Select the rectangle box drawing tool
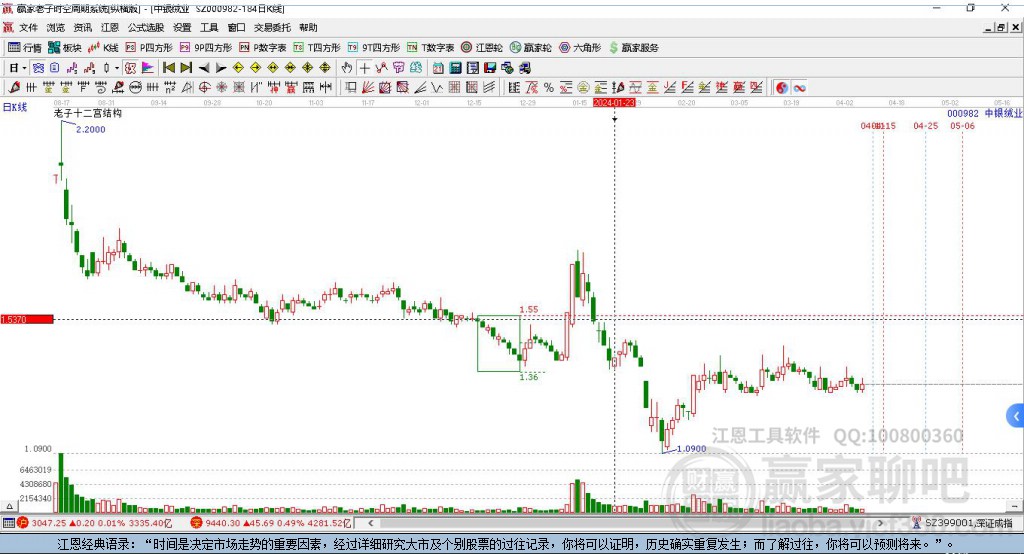This screenshot has height=554, width=1024. pyautogui.click(x=350, y=88)
